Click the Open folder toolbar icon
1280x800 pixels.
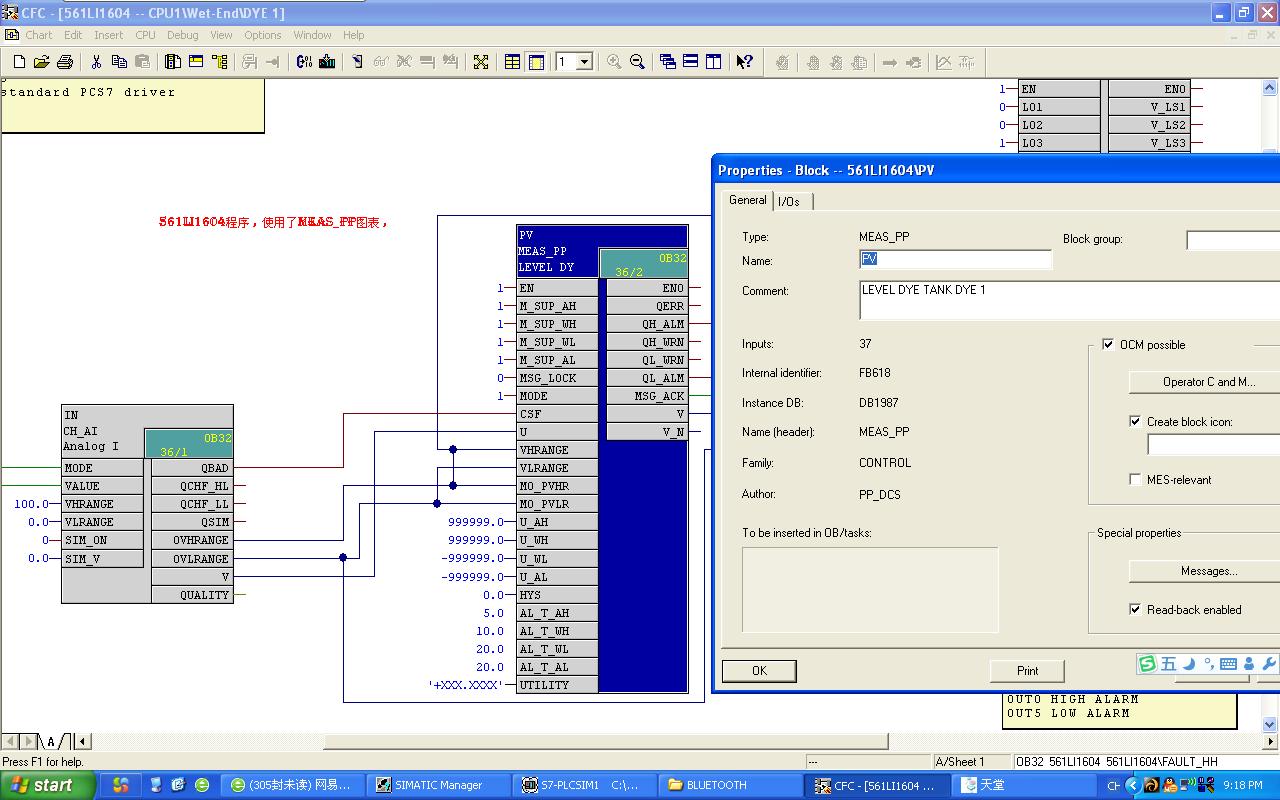pos(41,62)
